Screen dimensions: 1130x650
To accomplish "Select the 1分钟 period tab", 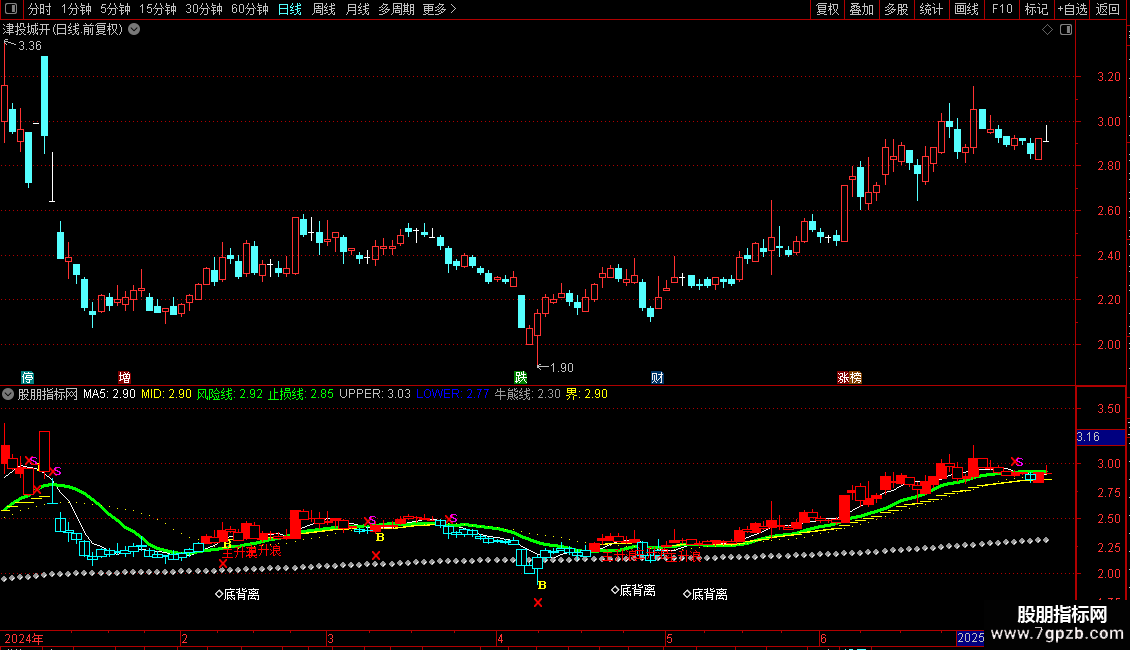I will click(x=76, y=9).
